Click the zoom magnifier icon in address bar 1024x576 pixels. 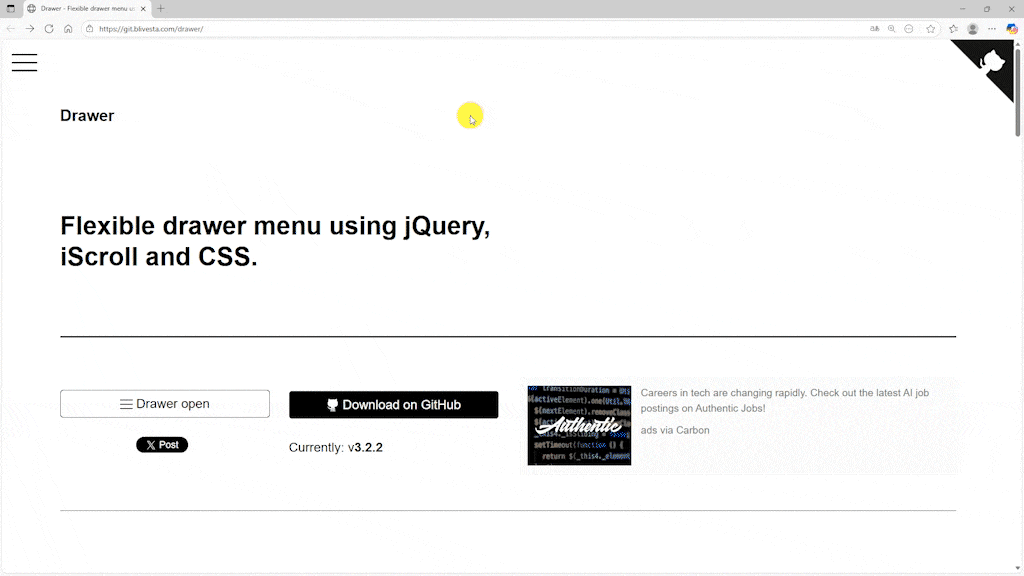coord(892,29)
